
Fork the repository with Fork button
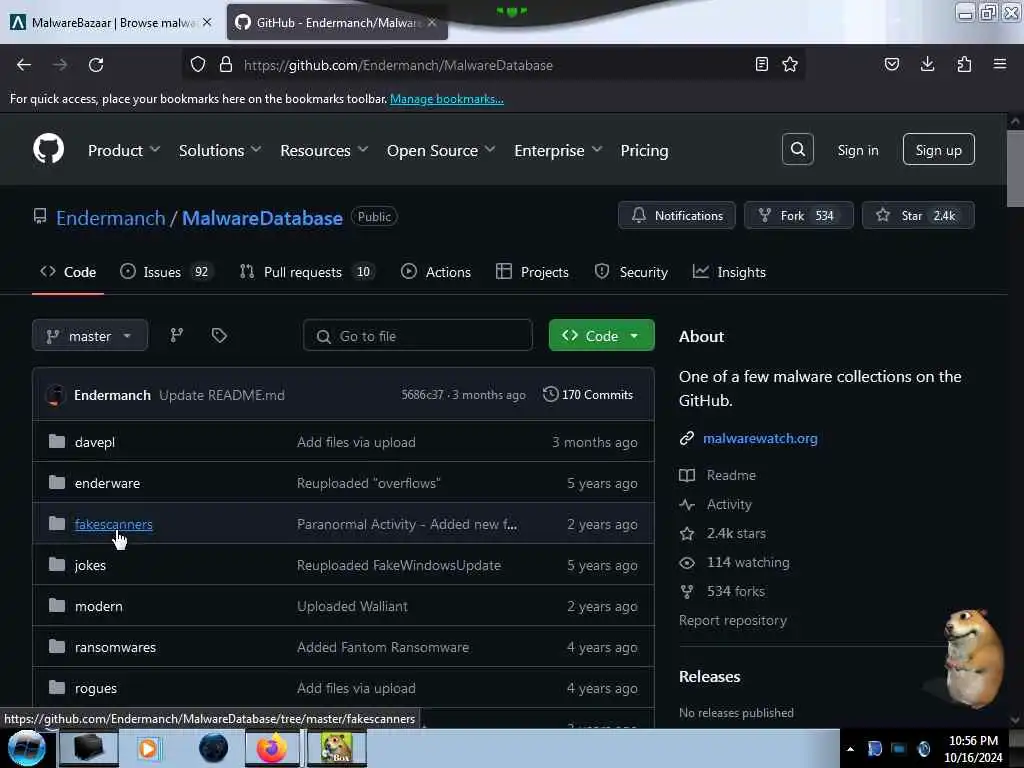(x=799, y=216)
